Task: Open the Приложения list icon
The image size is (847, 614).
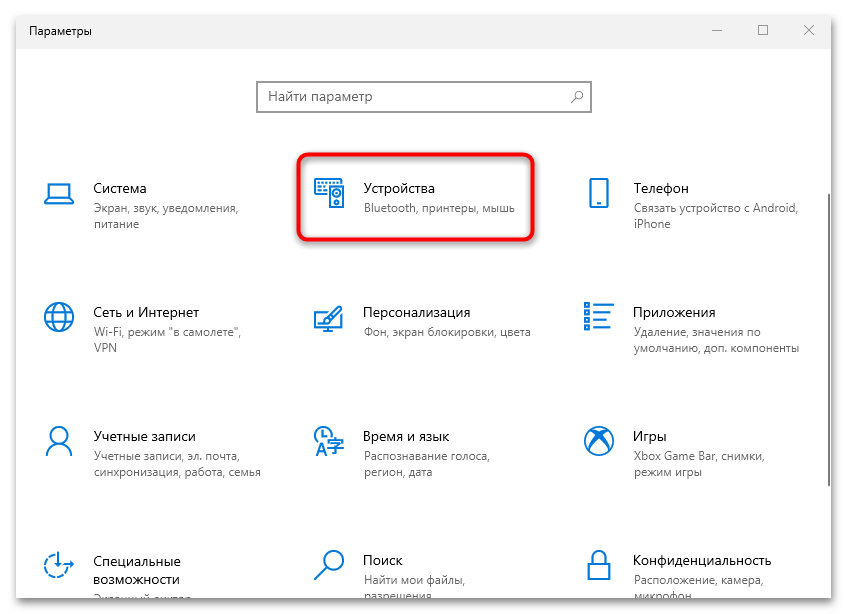Action: point(598,317)
